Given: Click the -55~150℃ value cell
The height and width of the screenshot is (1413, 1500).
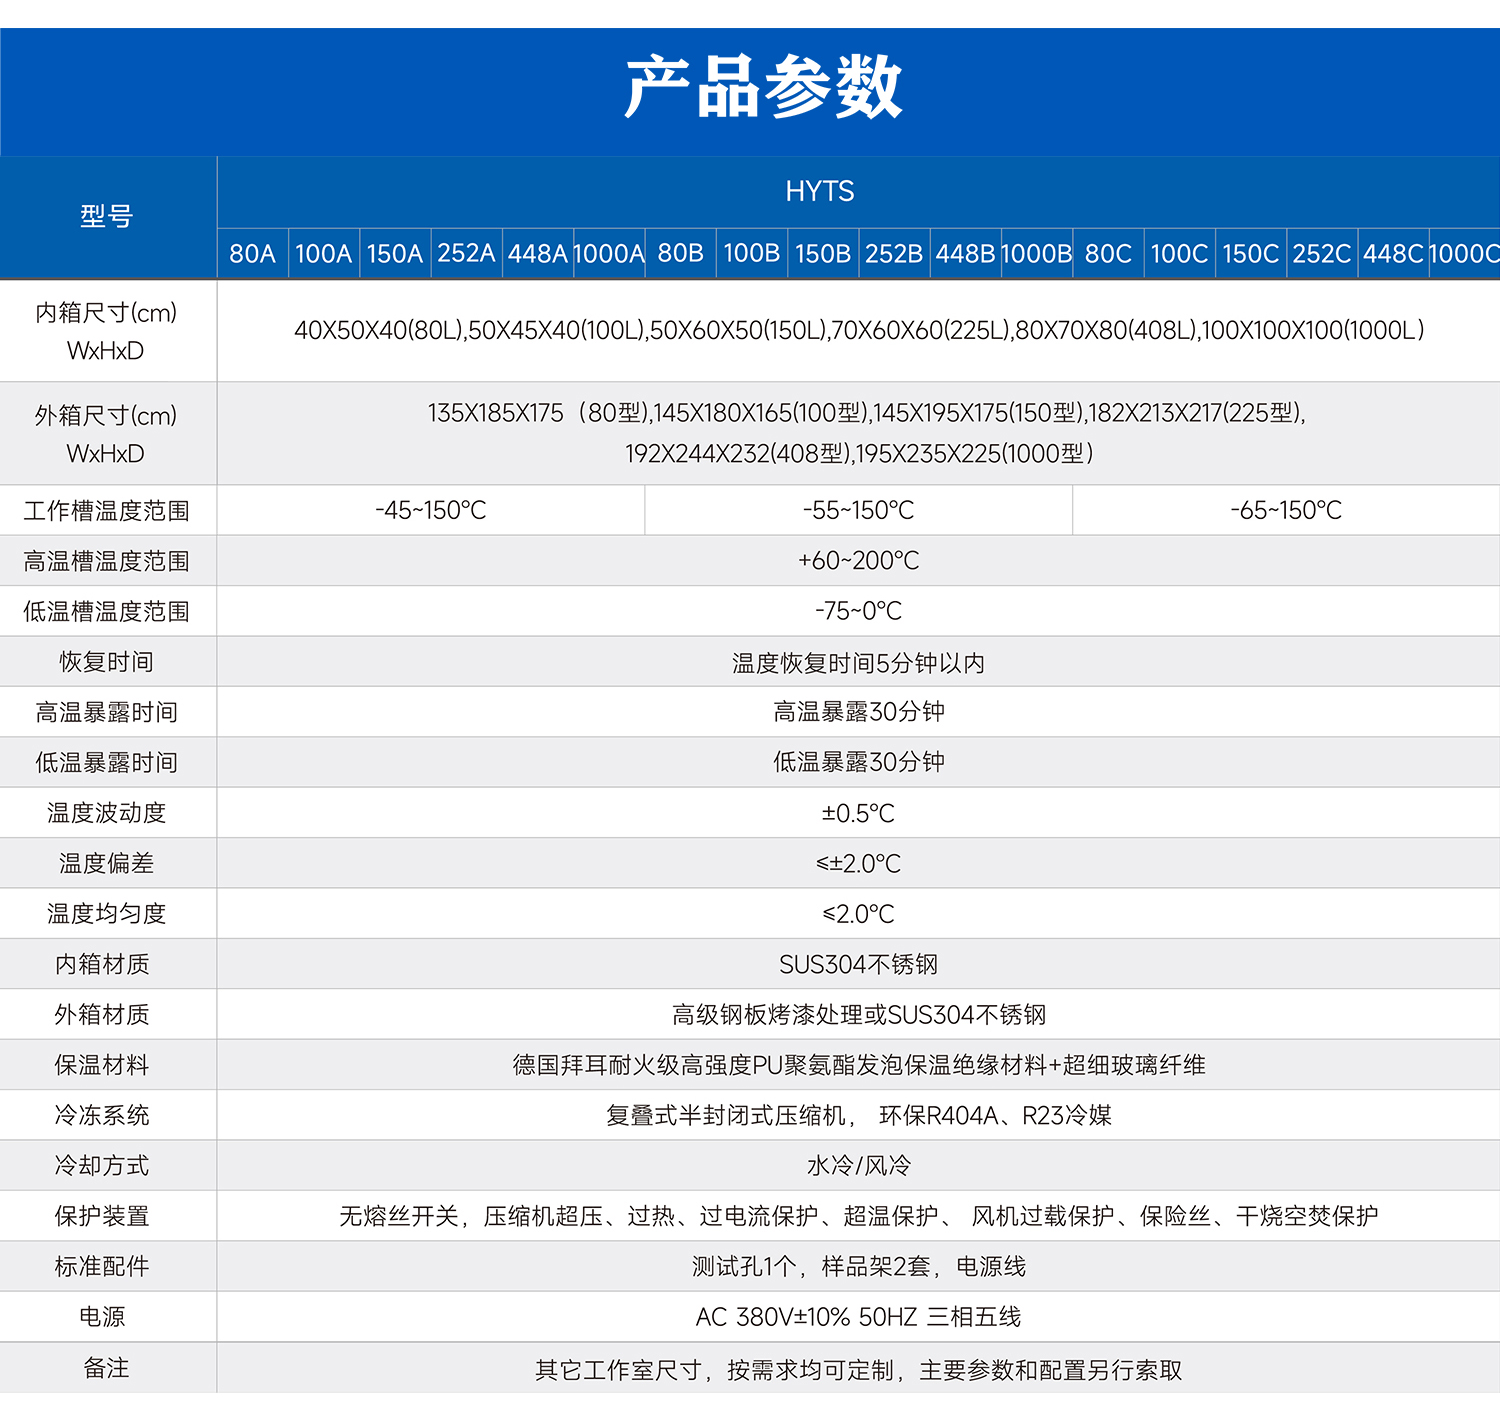Looking at the screenshot, I should click(859, 510).
